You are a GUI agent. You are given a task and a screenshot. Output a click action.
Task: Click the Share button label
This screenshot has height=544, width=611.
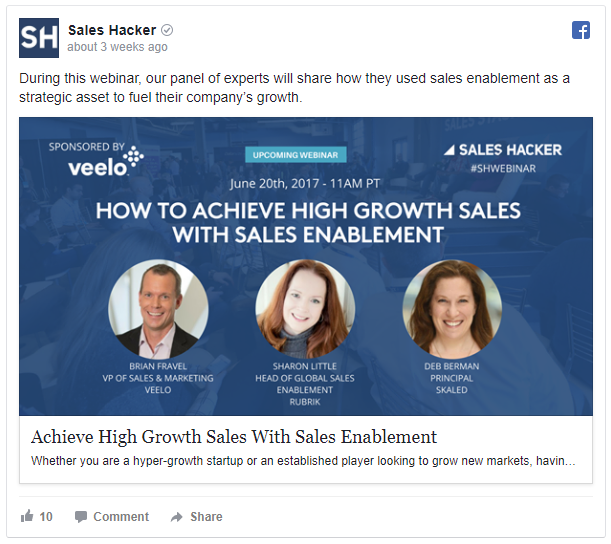pos(206,516)
